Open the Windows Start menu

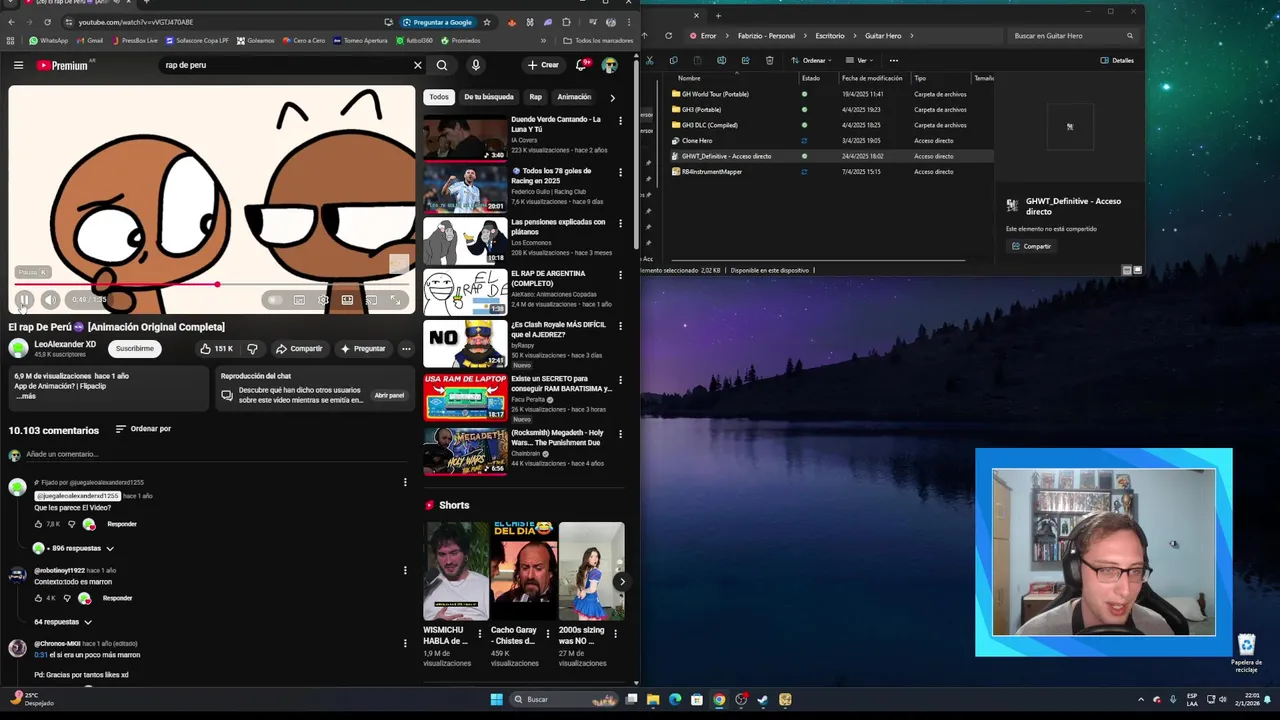click(496, 699)
